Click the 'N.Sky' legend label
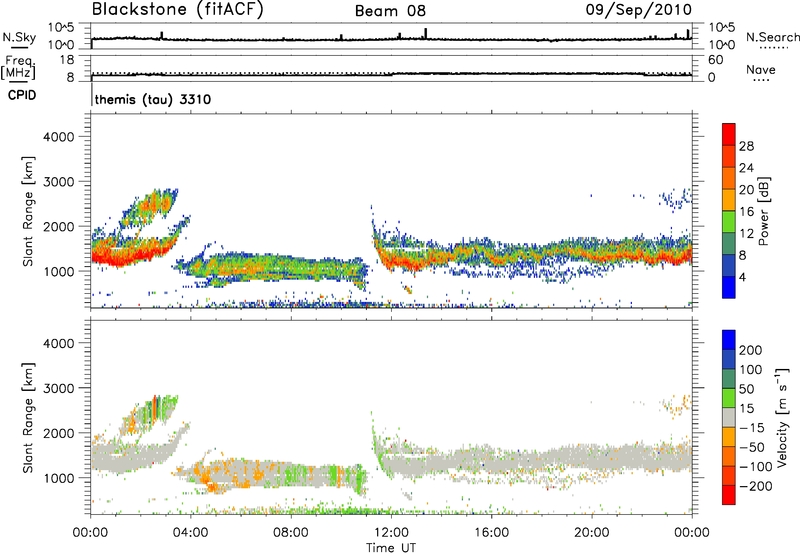 pyautogui.click(x=19, y=37)
